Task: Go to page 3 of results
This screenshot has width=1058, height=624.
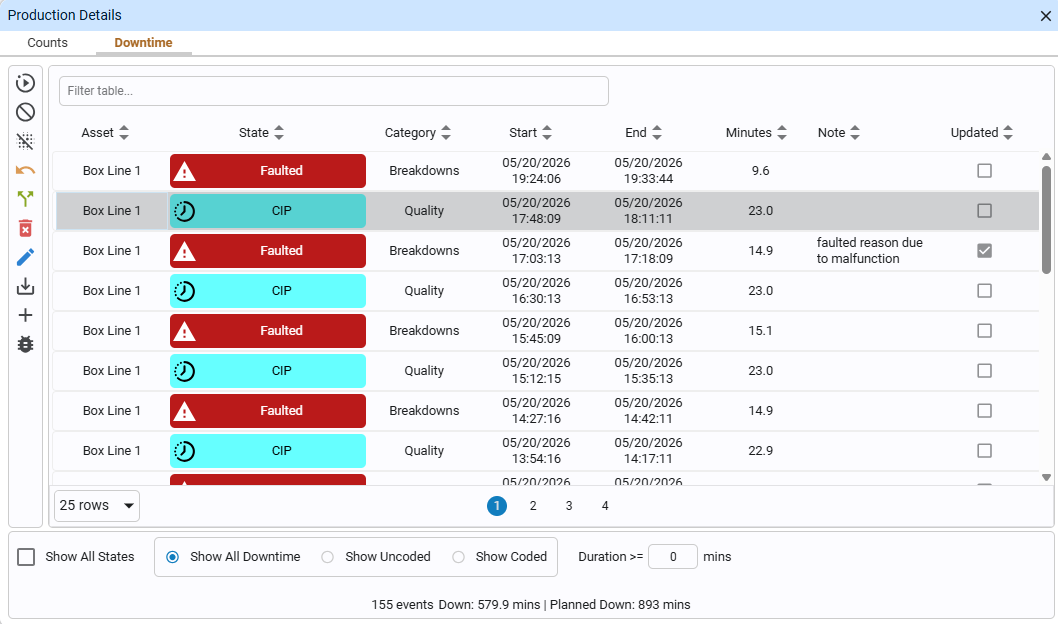Action: (569, 506)
